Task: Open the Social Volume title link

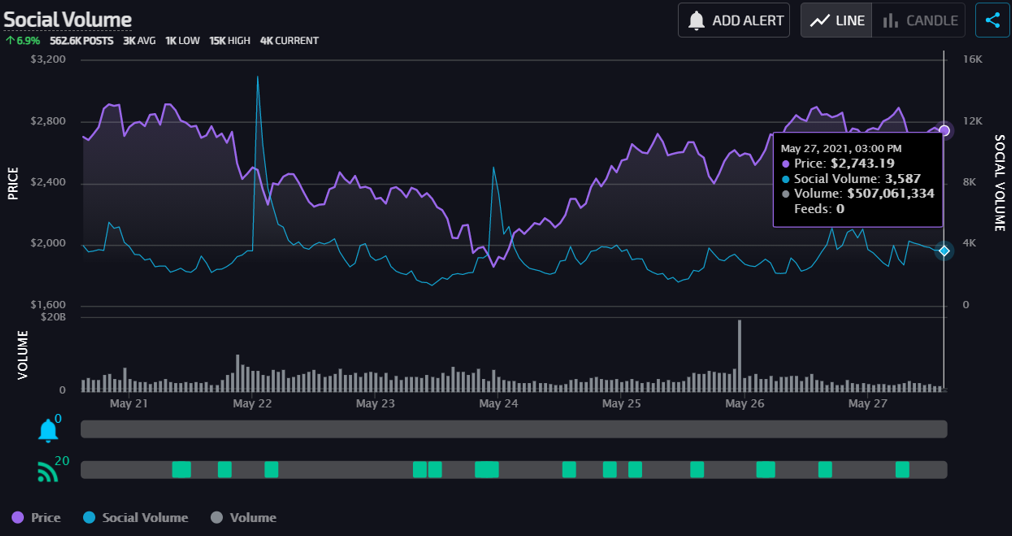Action: 68,19
